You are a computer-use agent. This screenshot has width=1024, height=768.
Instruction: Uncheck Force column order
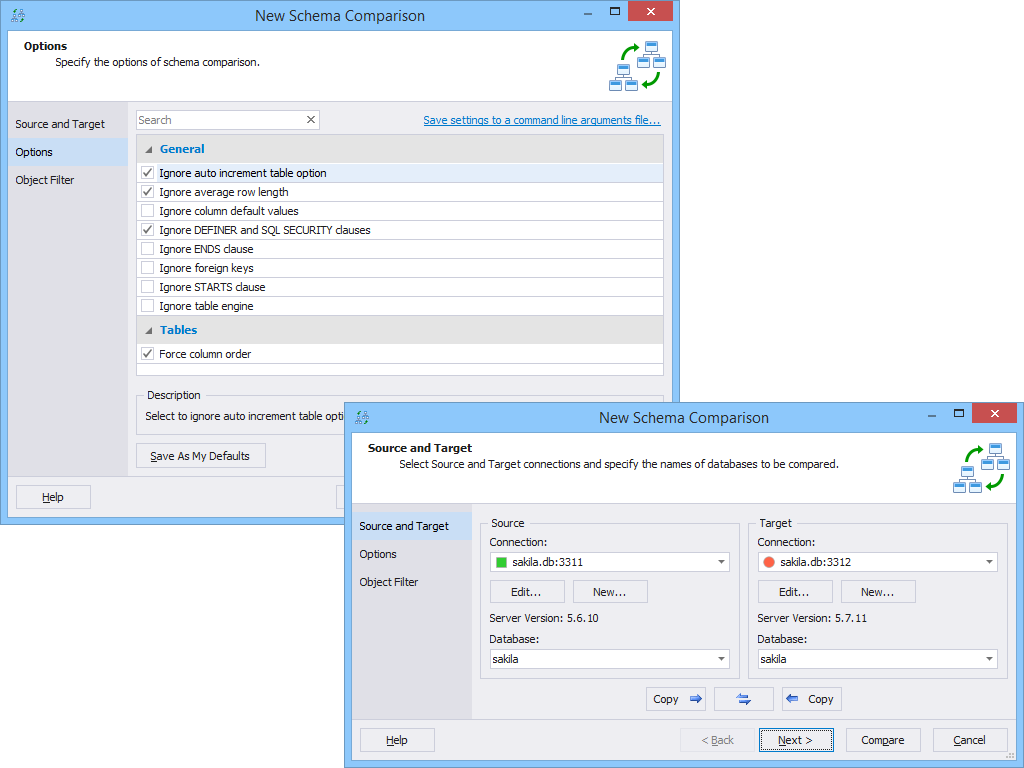[148, 353]
